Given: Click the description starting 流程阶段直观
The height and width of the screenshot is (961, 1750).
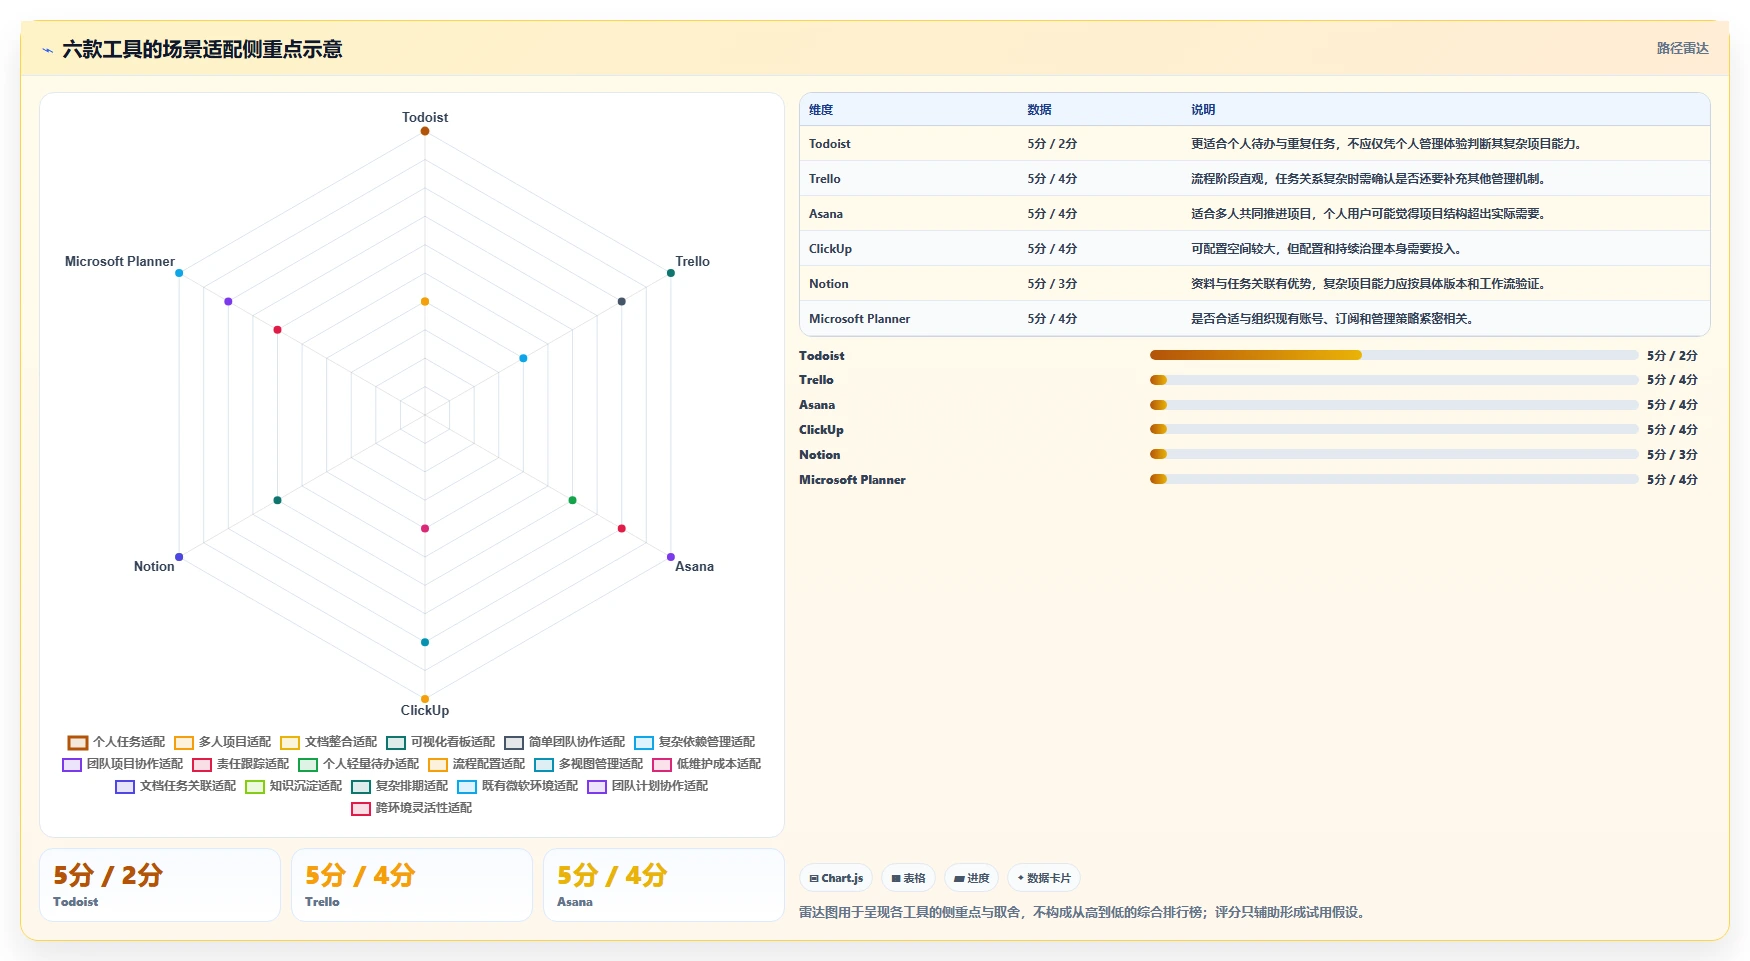Looking at the screenshot, I should coord(1368,179).
